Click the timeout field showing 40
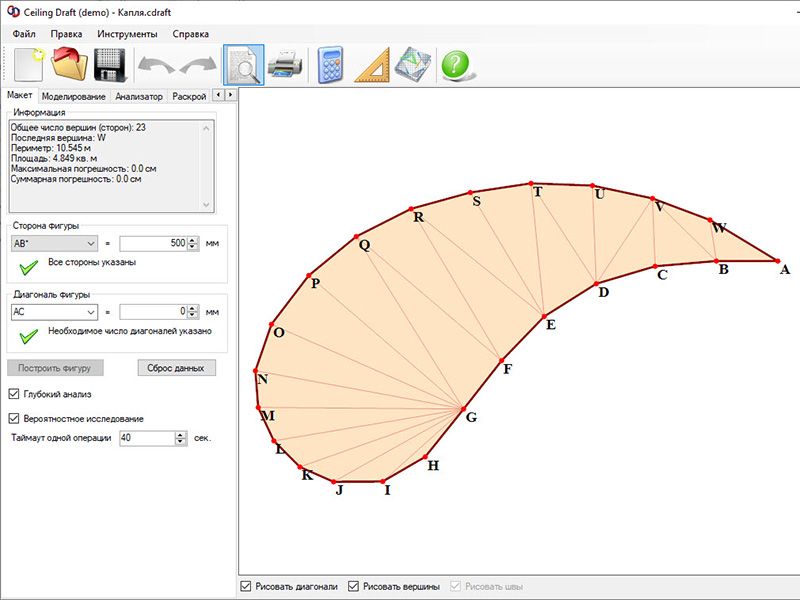This screenshot has height=600, width=800. [147, 438]
